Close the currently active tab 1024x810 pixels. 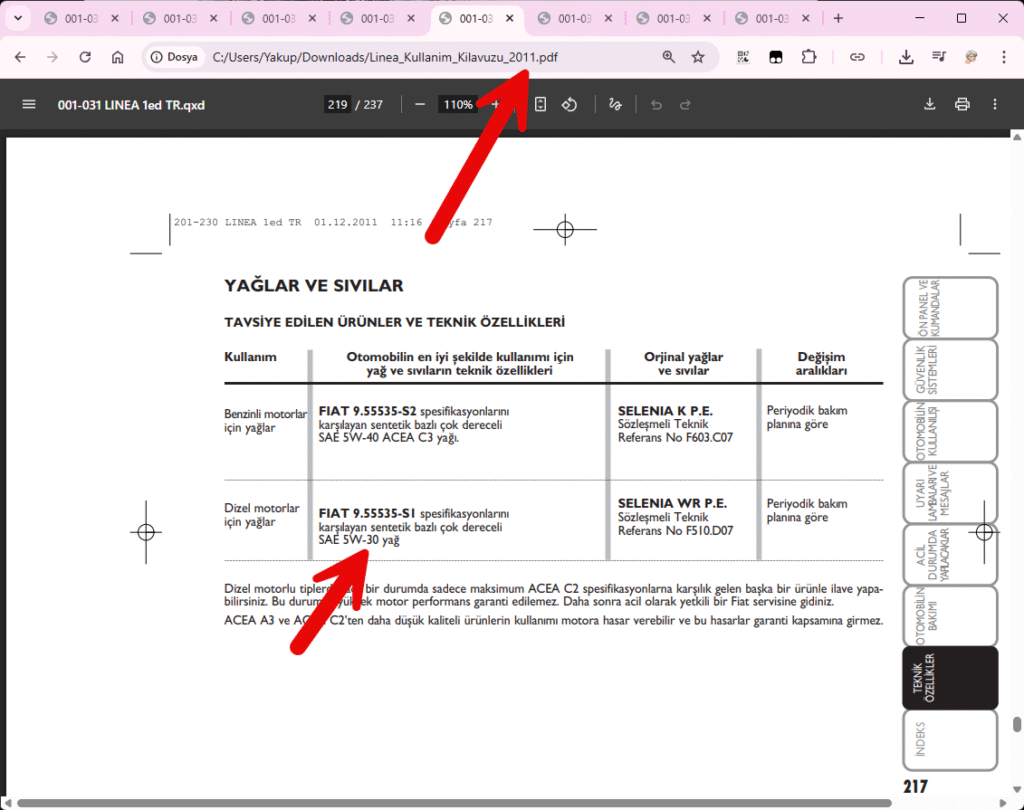tap(511, 18)
